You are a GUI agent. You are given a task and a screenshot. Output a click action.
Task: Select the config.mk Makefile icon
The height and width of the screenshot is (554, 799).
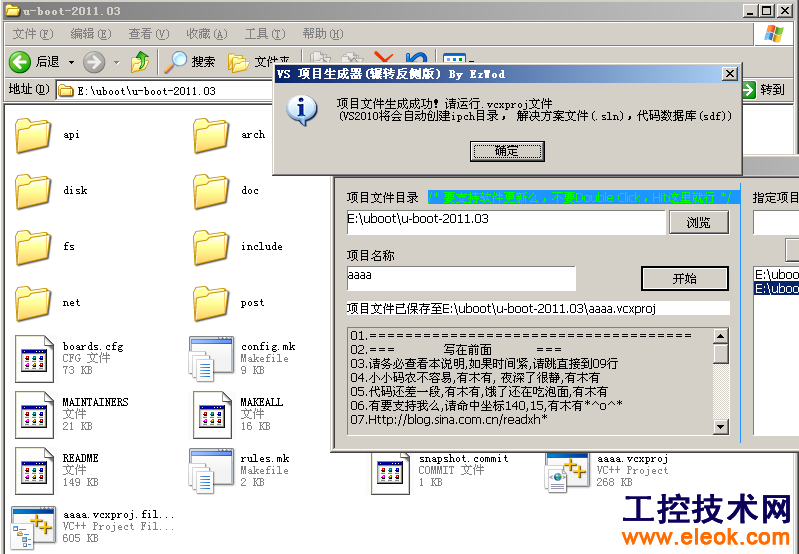point(211,359)
